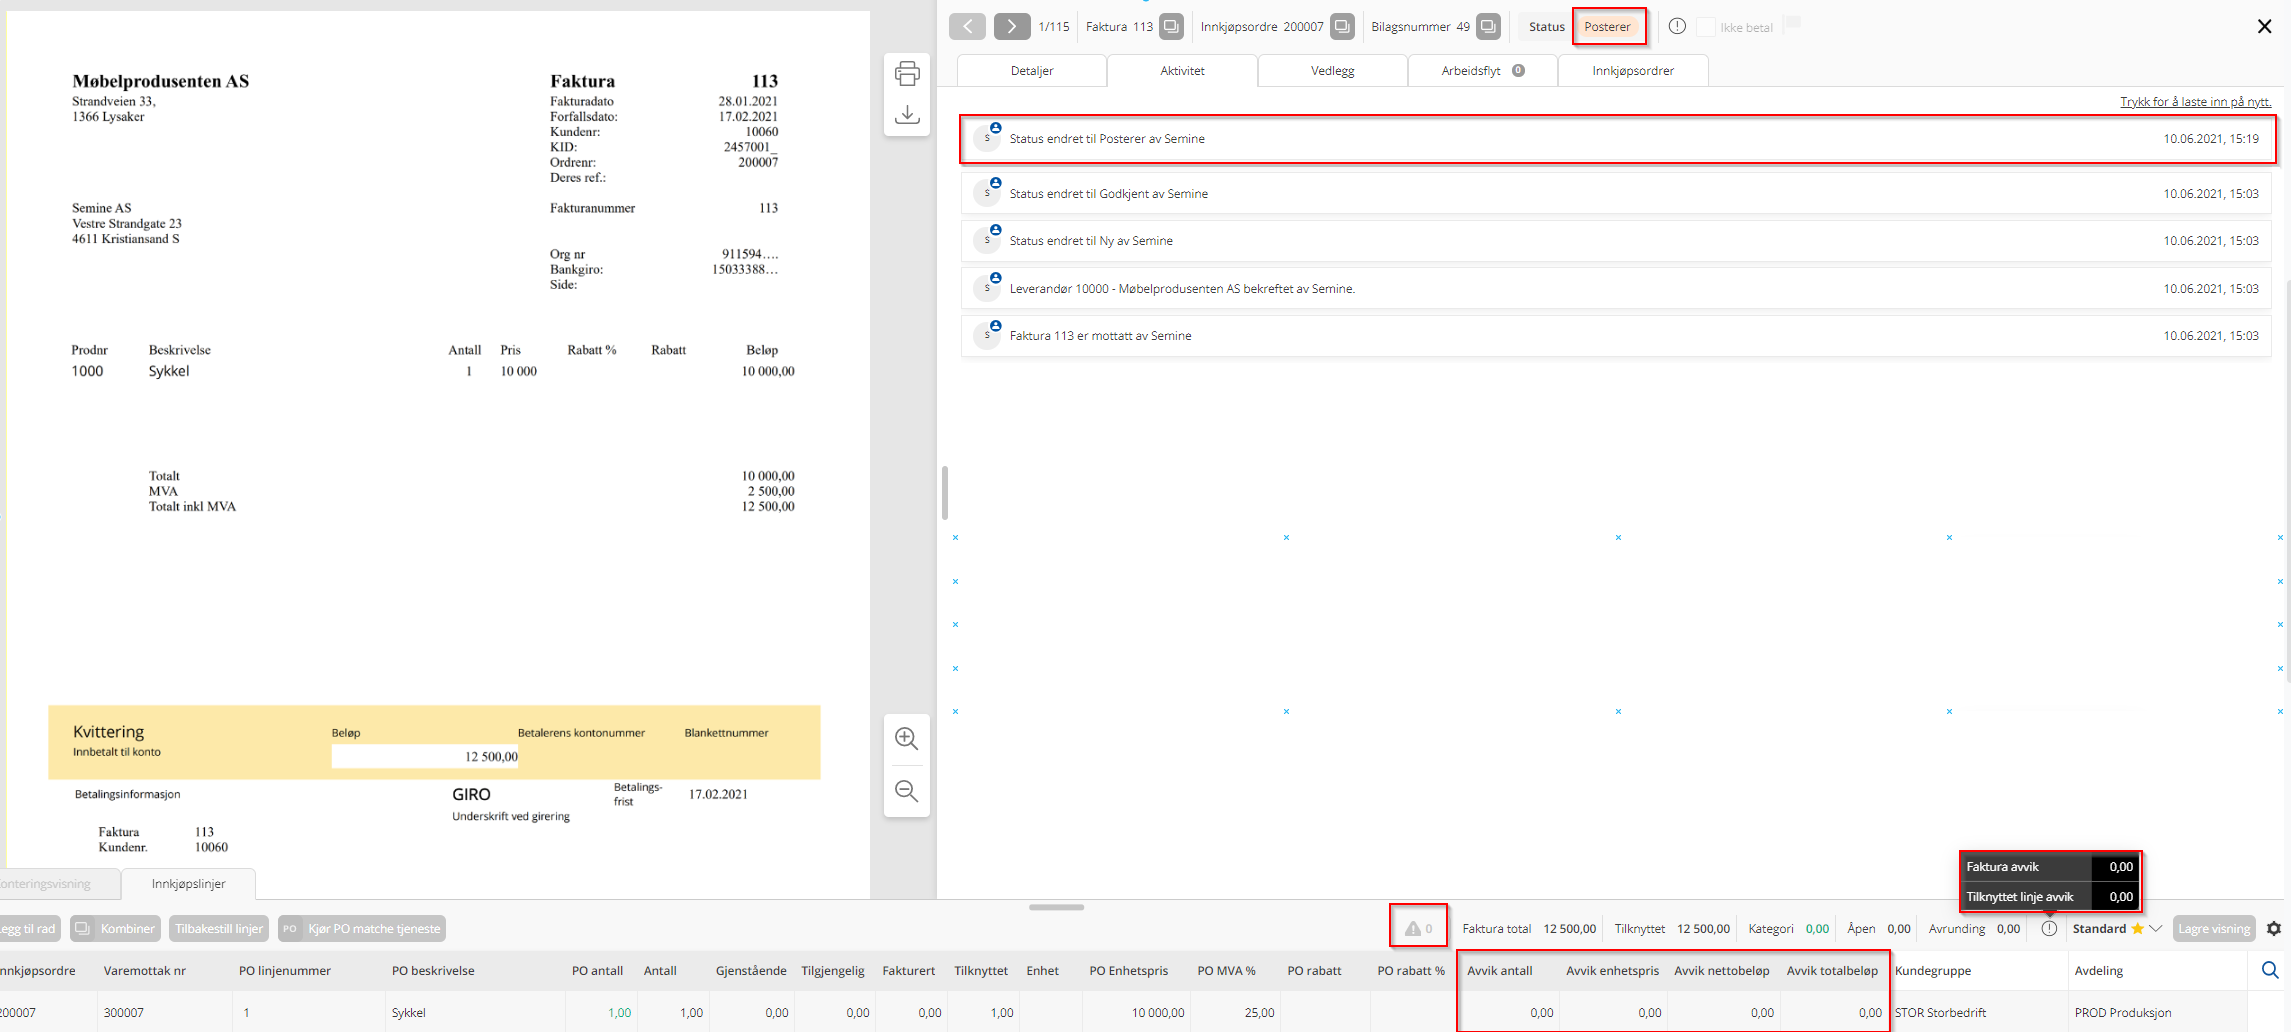Image resolution: width=2291 pixels, height=1032 pixels.
Task: Open table settings gear icon
Action: point(2273,929)
